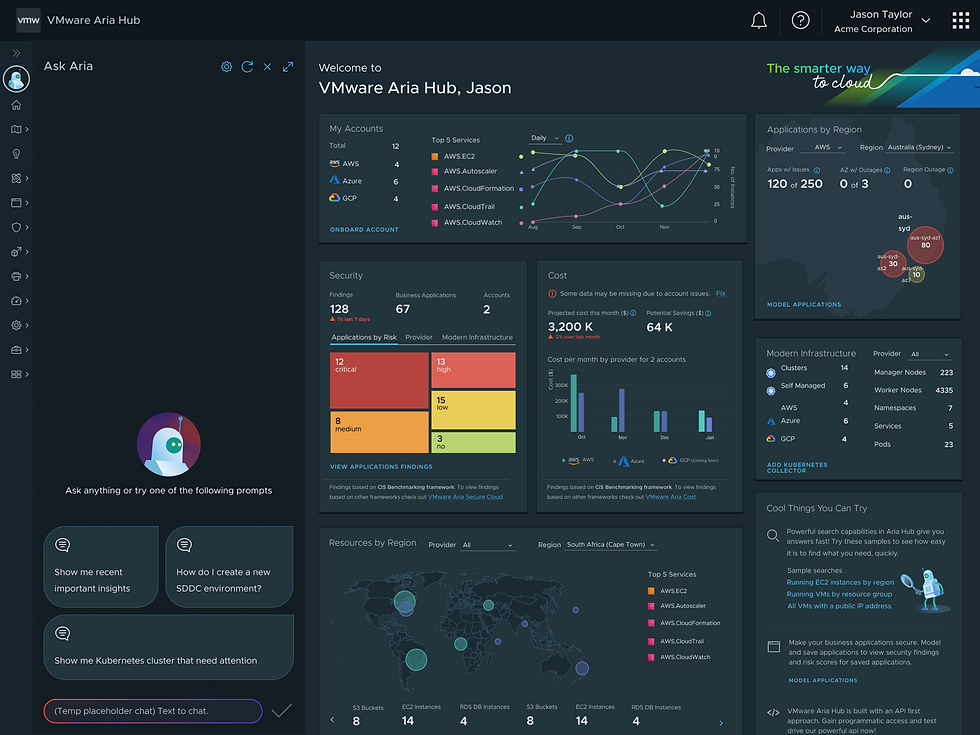Image resolution: width=980 pixels, height=735 pixels.
Task: Click VIEW APPLICATIONS FINDINGS link
Action: pos(381,467)
